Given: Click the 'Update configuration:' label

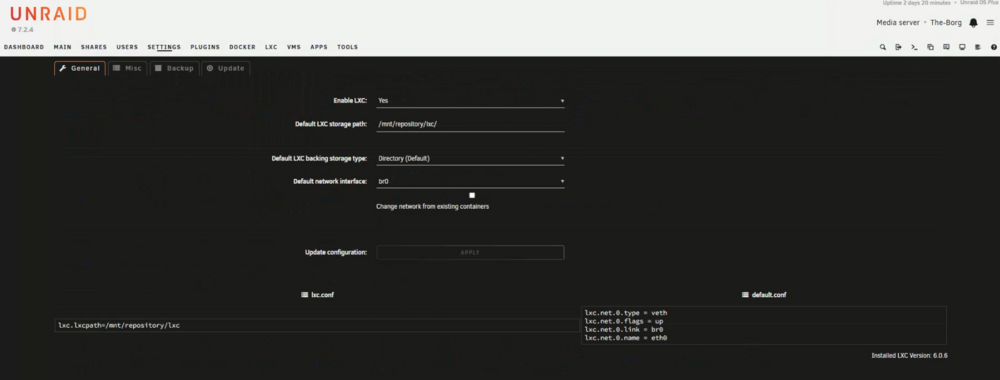Looking at the screenshot, I should (336, 252).
